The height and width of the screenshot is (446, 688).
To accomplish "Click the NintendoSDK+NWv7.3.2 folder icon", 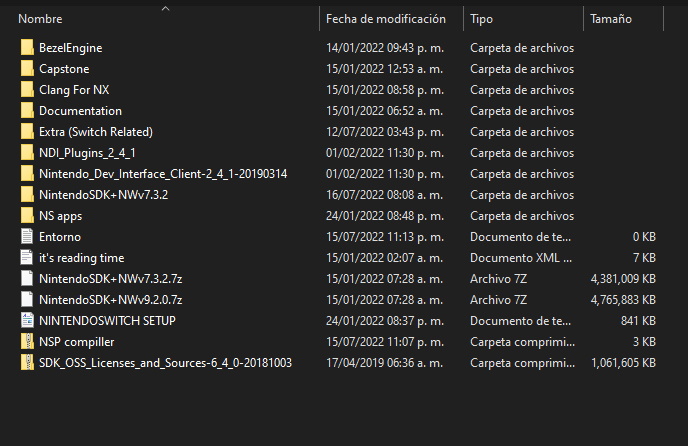I will click(x=27, y=195).
